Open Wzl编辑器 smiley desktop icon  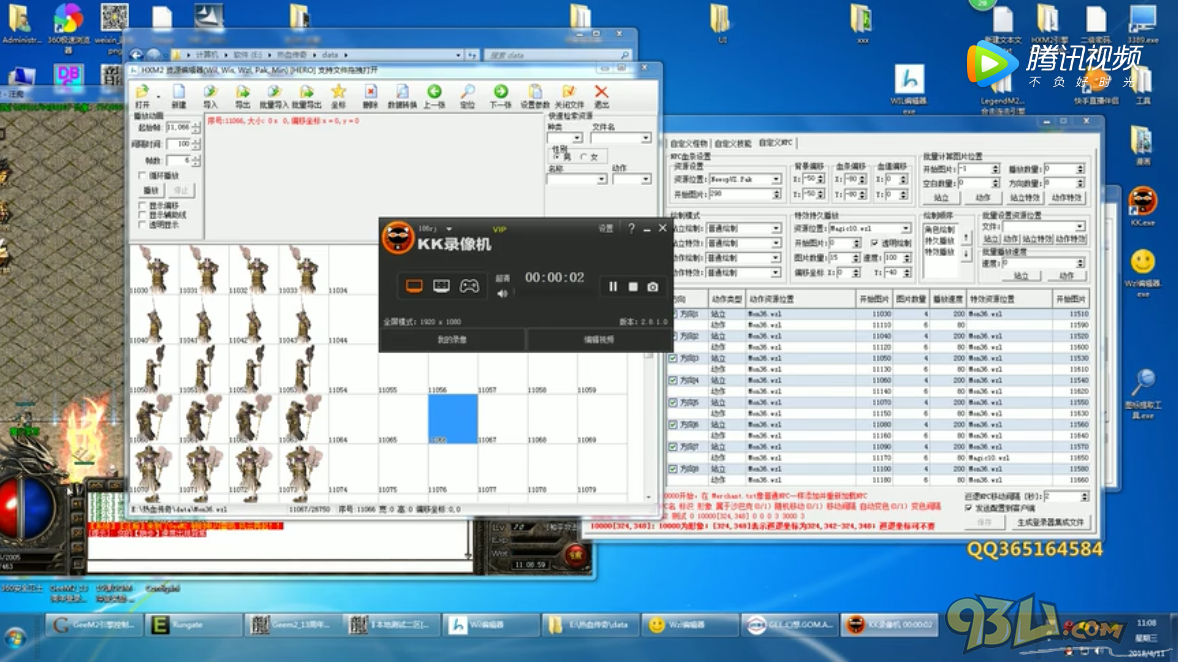pos(1143,273)
